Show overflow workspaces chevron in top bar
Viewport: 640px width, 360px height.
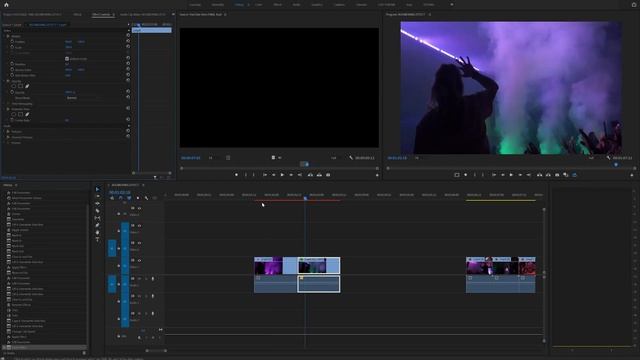coord(451,4)
